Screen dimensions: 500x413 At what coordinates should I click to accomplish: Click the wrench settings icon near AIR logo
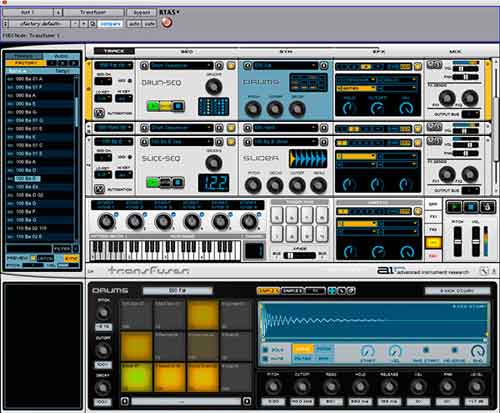point(484,271)
